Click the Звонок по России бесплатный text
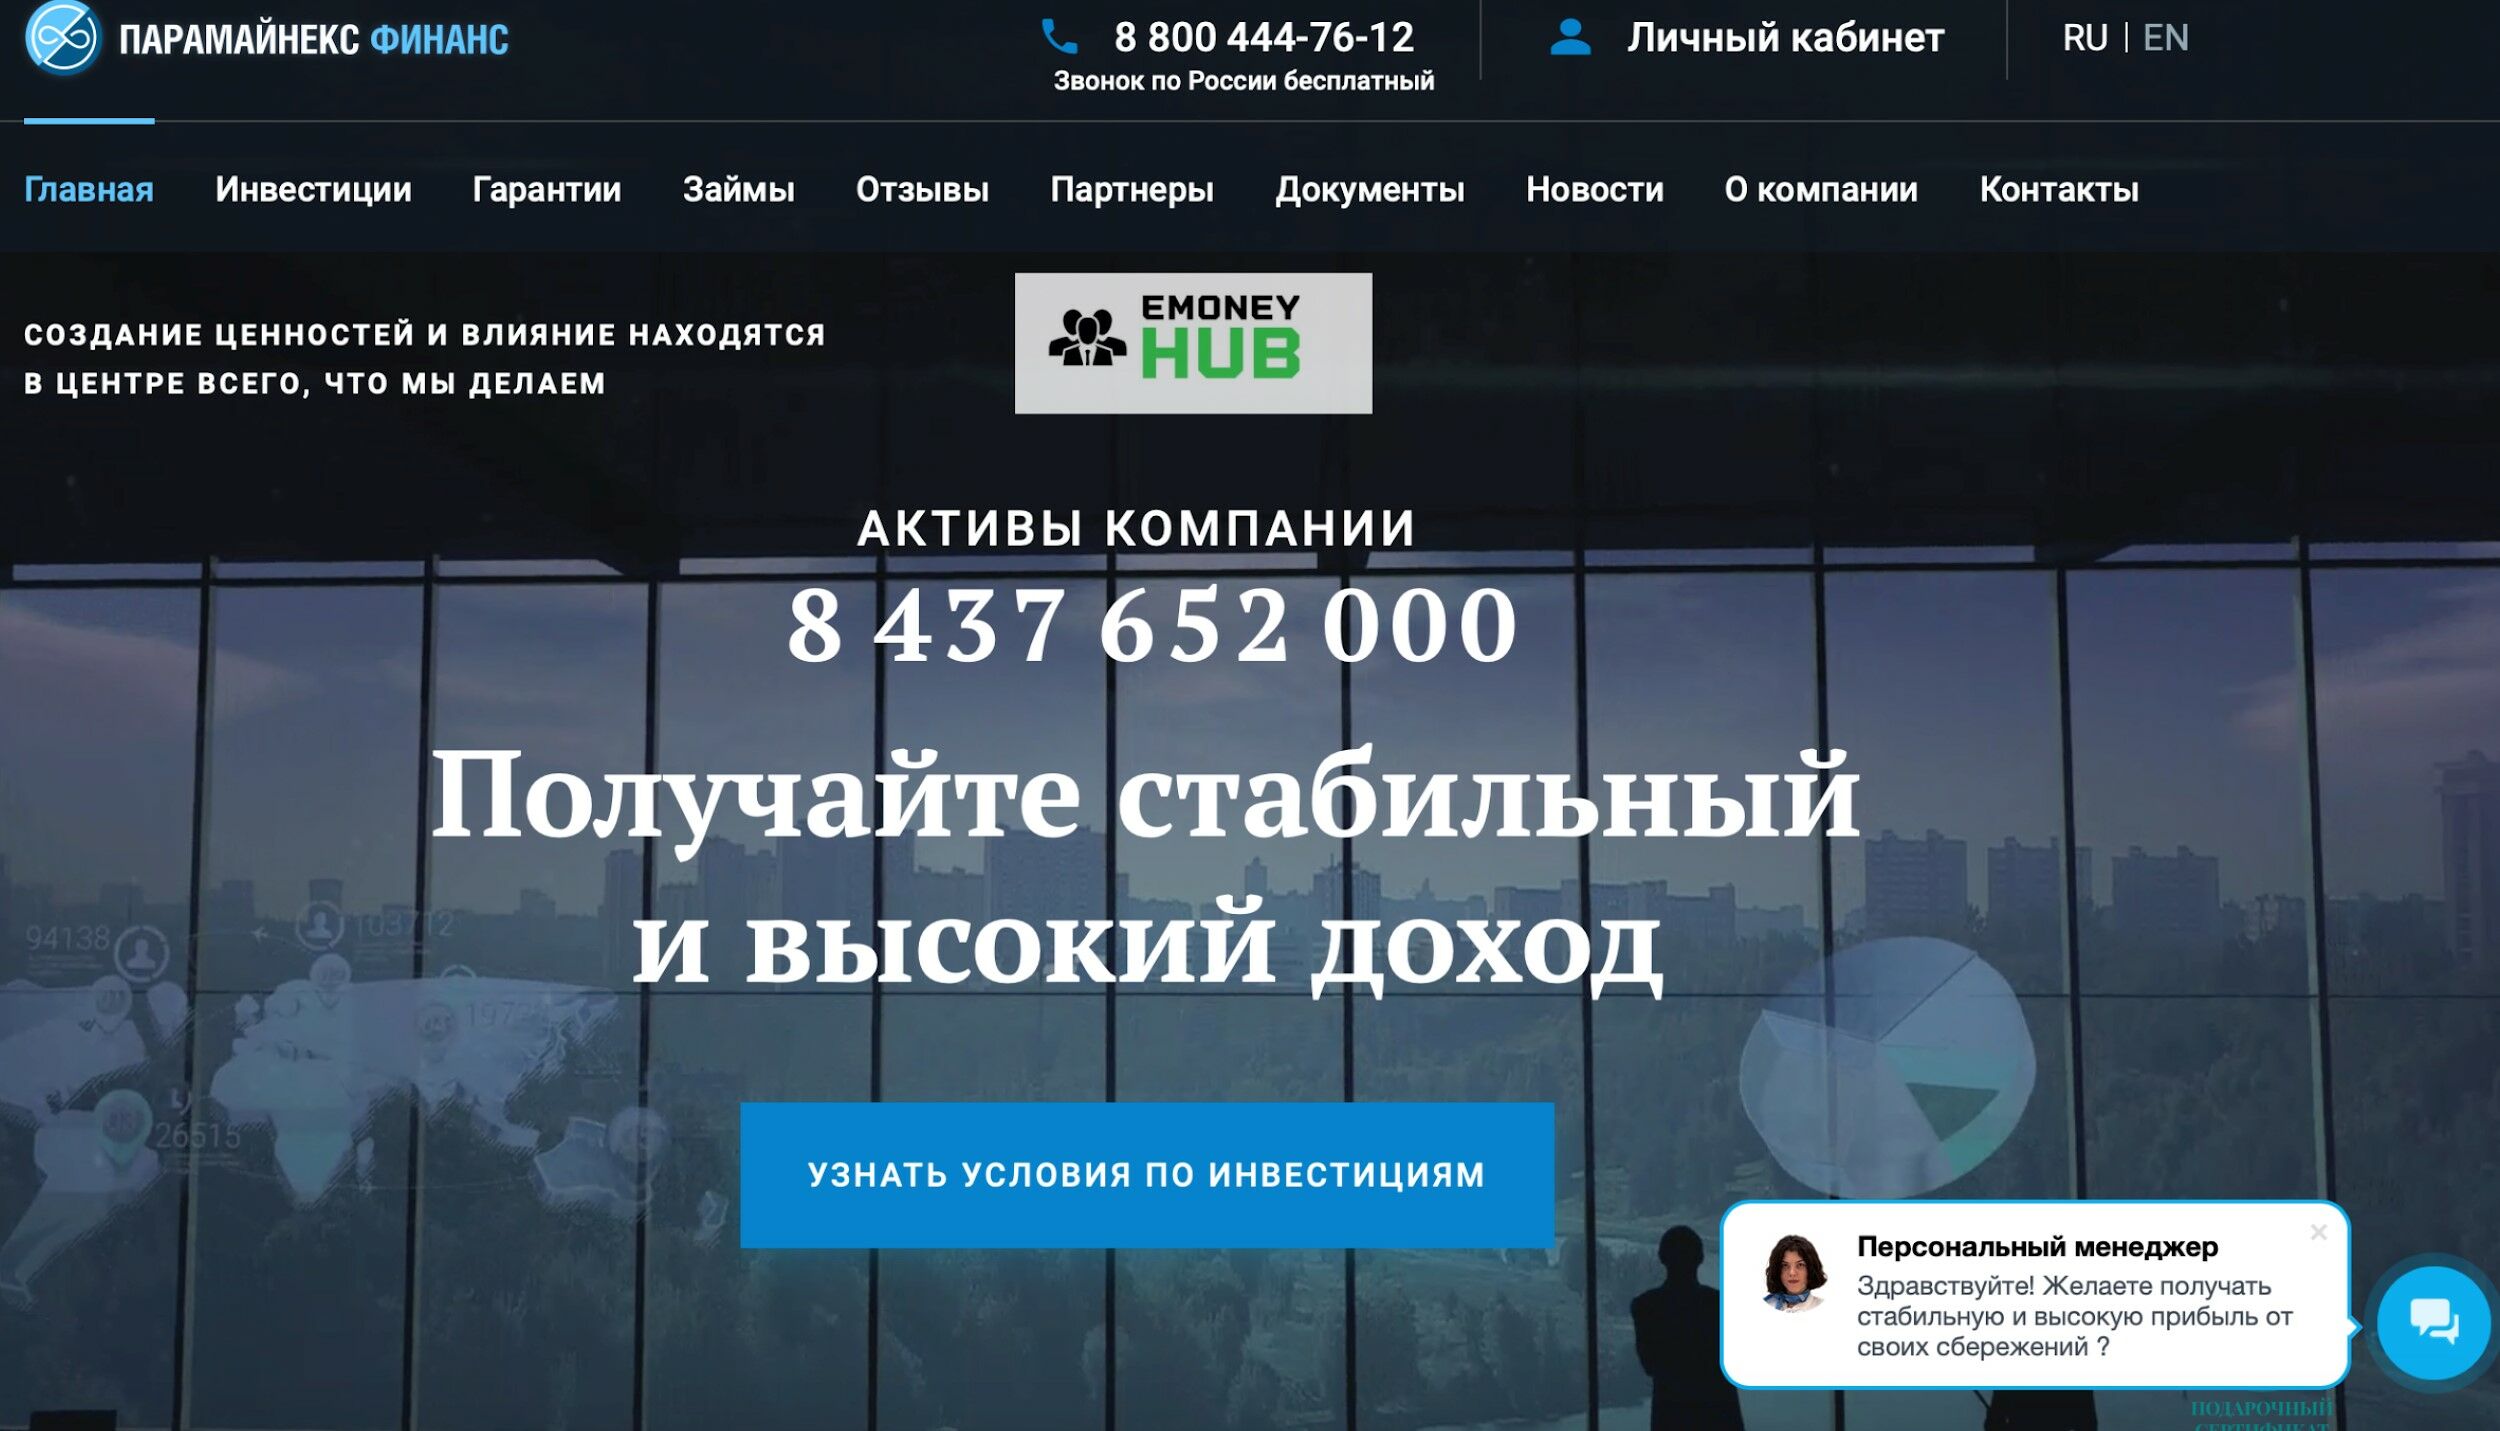 click(1243, 81)
